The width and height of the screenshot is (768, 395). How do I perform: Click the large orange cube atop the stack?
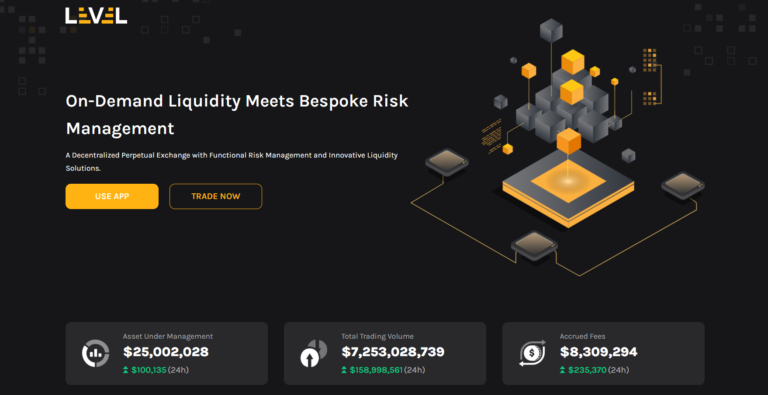click(x=573, y=61)
